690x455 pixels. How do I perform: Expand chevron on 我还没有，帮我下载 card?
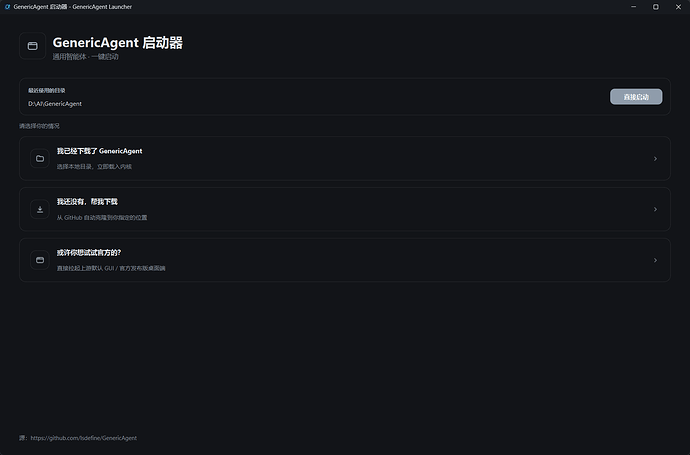(655, 209)
